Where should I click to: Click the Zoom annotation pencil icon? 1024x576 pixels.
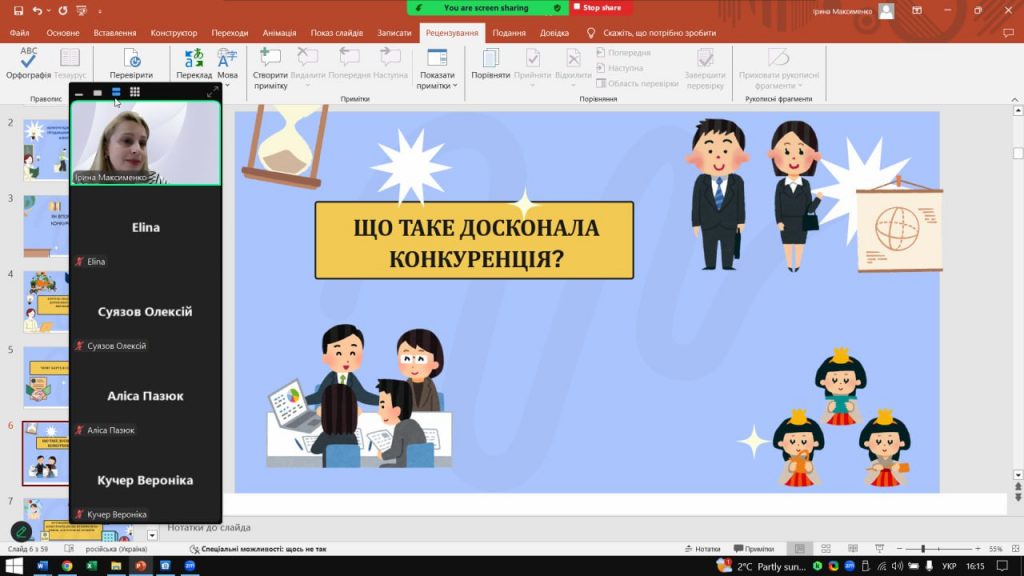coord(20,532)
